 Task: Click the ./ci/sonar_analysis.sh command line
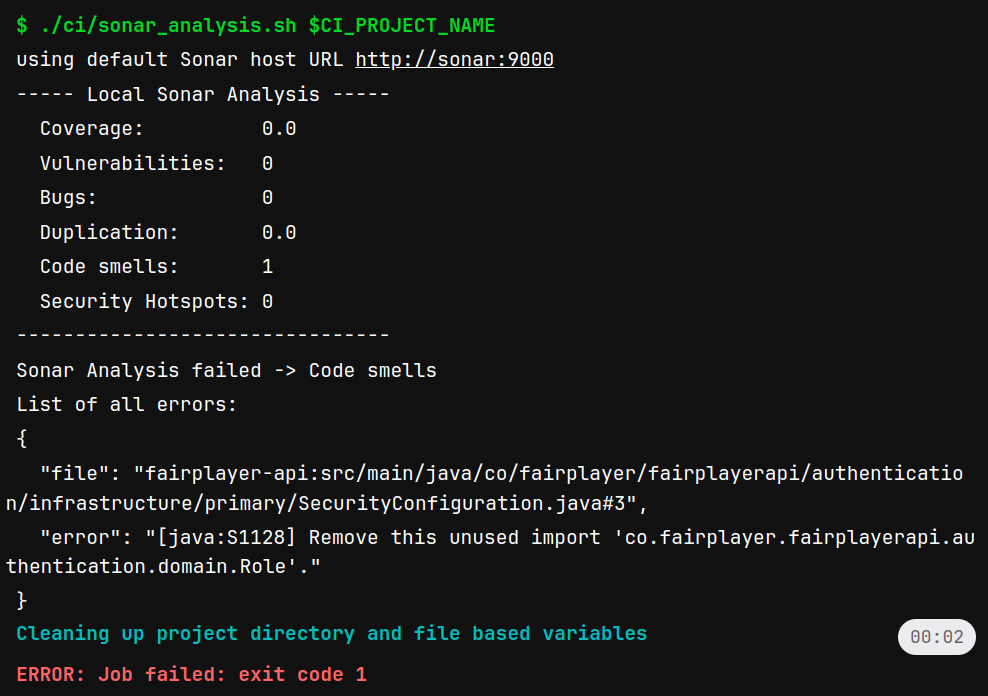[160, 25]
